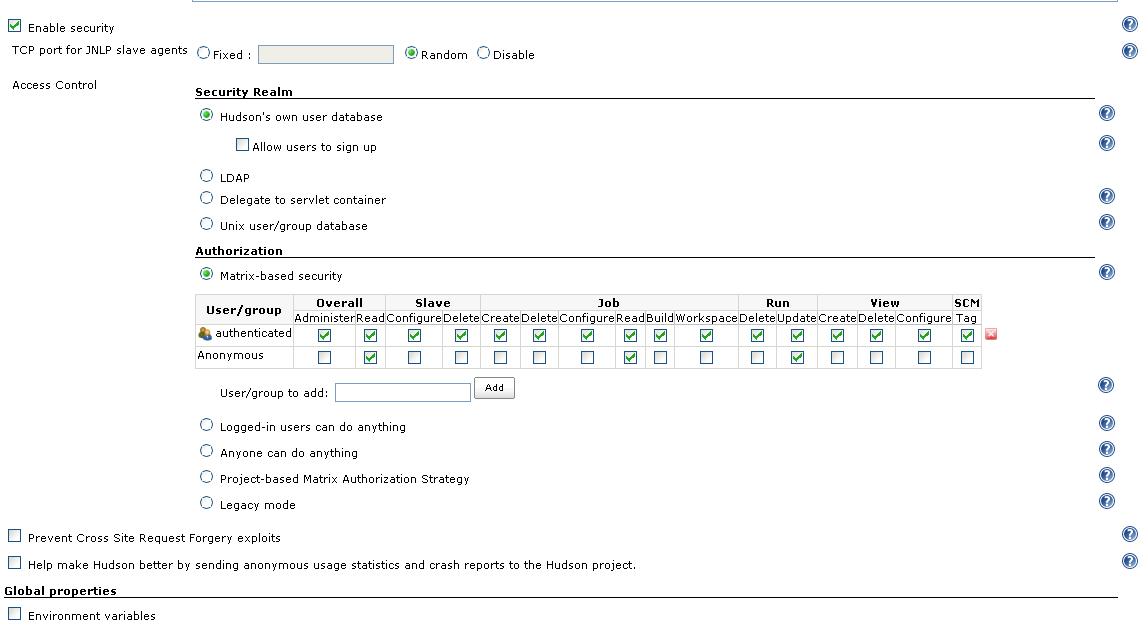
Task: Click the User/group to add text field
Action: coord(402,393)
